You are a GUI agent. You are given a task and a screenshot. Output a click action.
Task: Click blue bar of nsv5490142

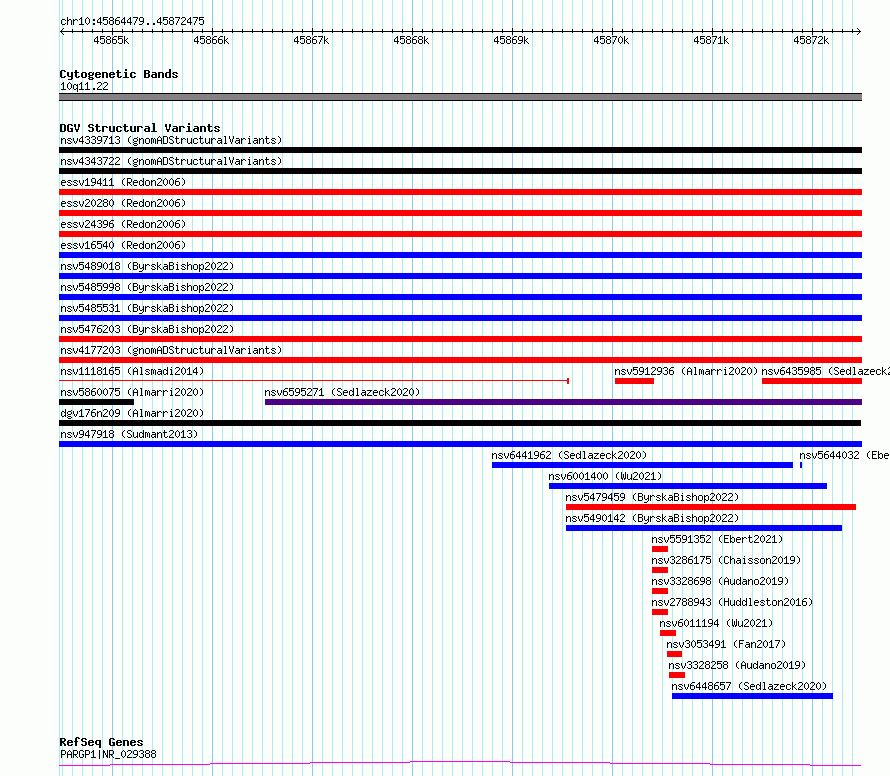[x=704, y=528]
